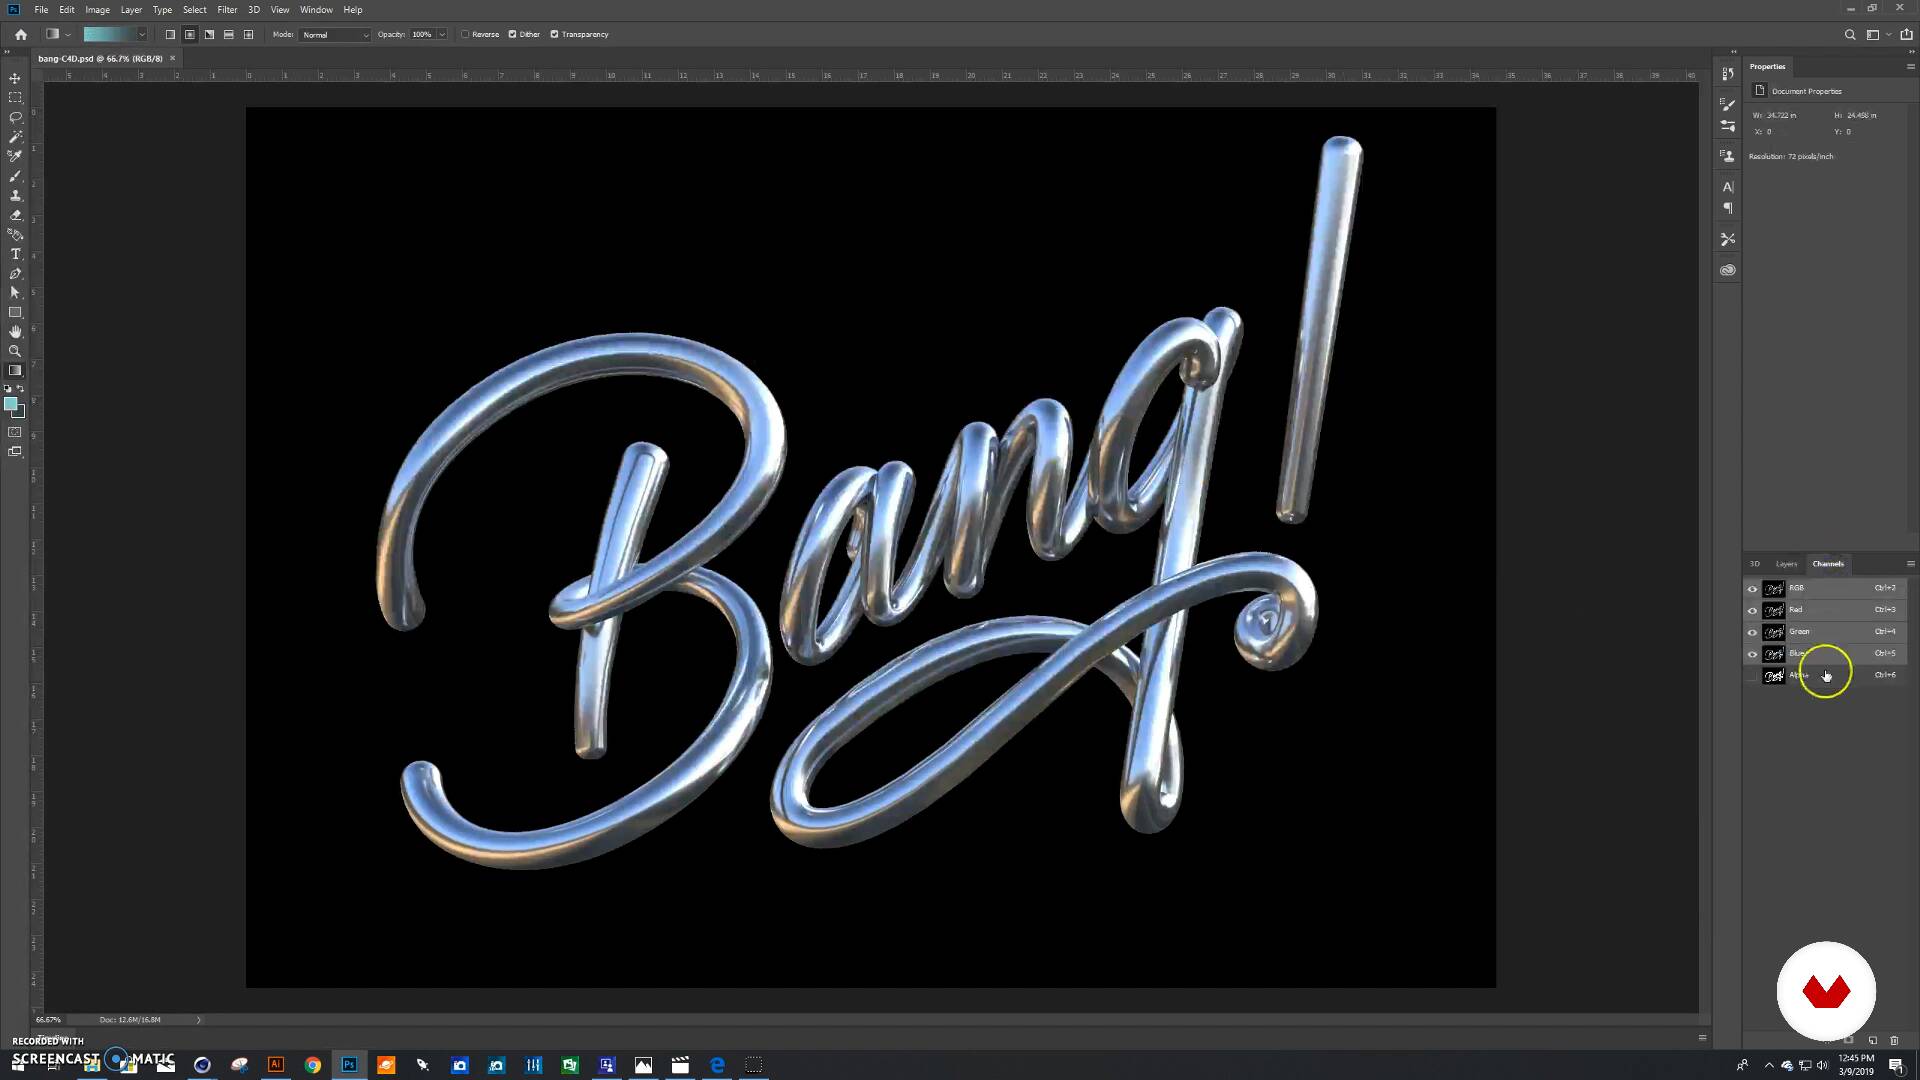Open Adobe Illustrator from the taskbar
This screenshot has width=1920, height=1080.
pyautogui.click(x=275, y=1065)
